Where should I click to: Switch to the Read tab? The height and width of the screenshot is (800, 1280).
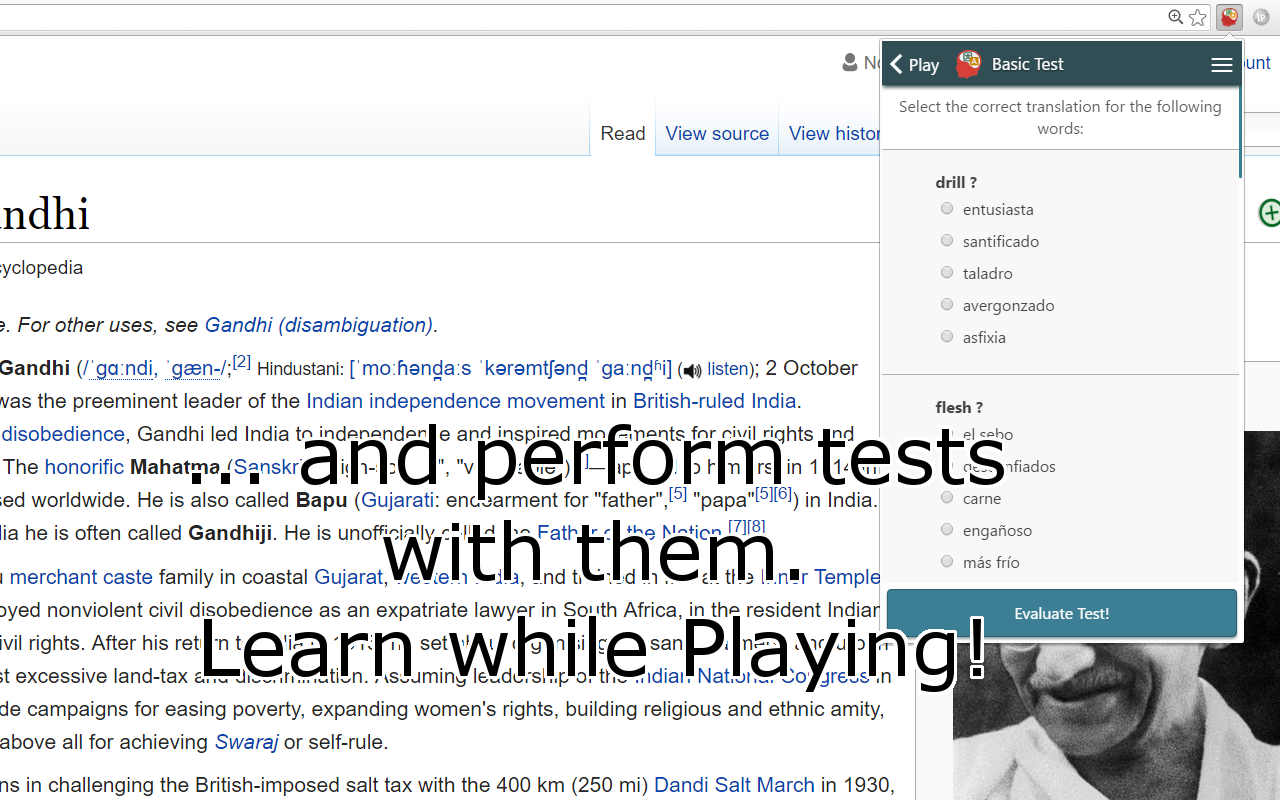623,133
